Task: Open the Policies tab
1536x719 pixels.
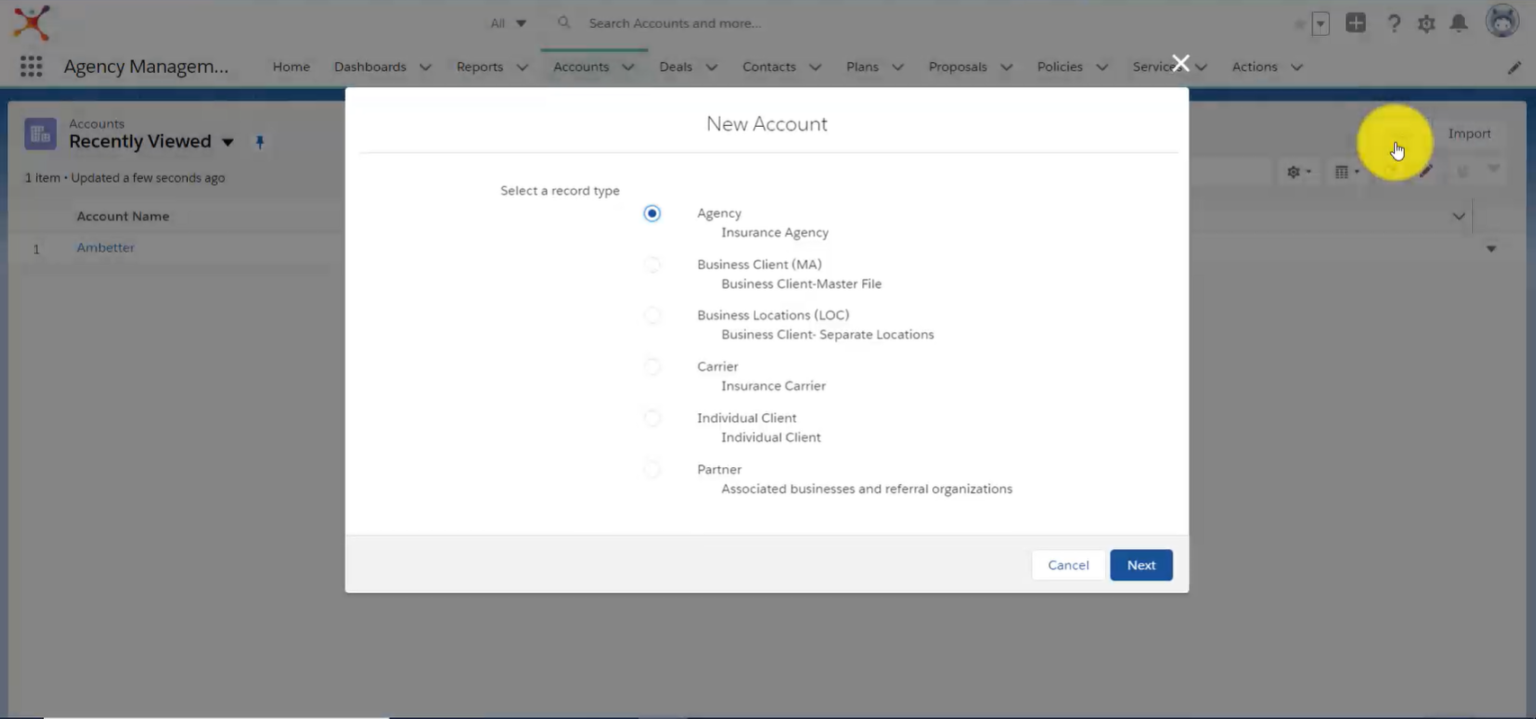Action: click(x=1059, y=66)
